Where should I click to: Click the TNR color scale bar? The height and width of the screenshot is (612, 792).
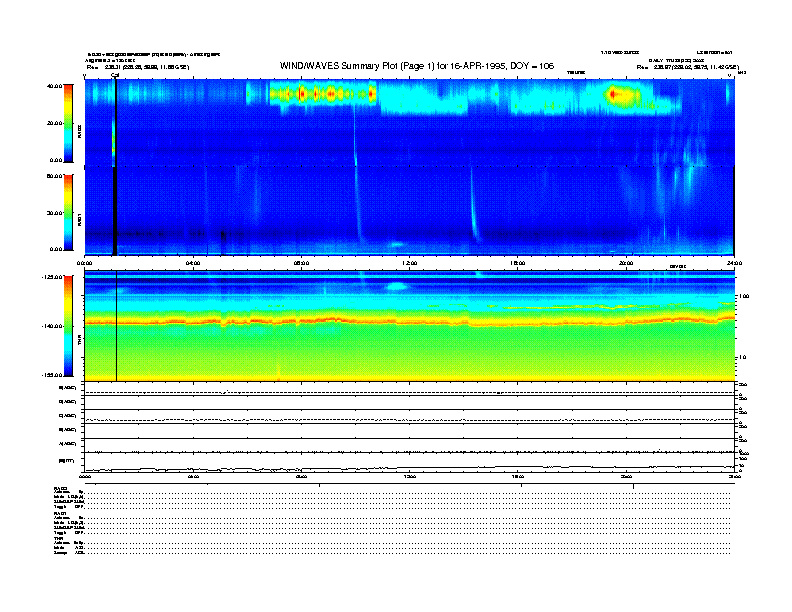[68, 326]
